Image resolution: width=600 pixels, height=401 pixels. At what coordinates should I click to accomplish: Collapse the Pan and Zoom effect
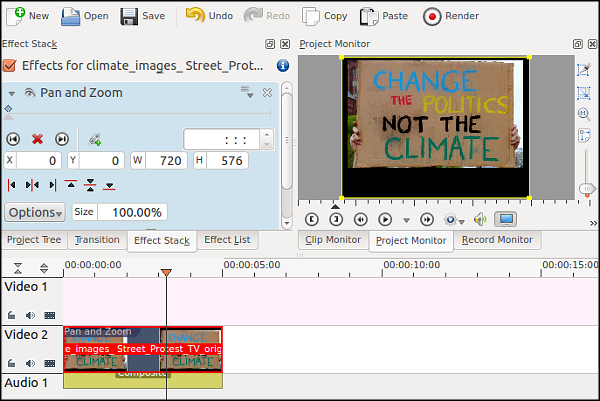(11, 93)
